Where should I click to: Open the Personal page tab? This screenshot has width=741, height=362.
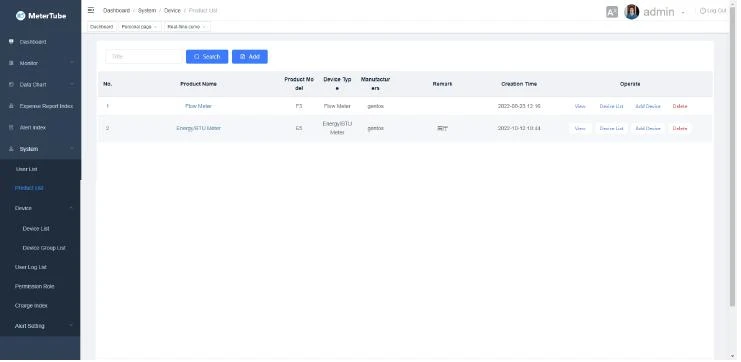(x=139, y=27)
